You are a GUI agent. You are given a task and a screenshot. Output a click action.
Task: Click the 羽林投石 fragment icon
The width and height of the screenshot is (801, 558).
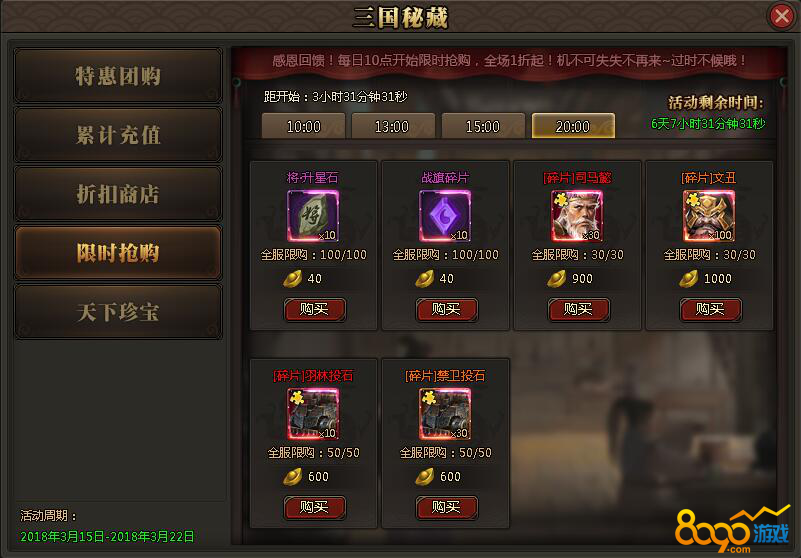pyautogui.click(x=313, y=414)
